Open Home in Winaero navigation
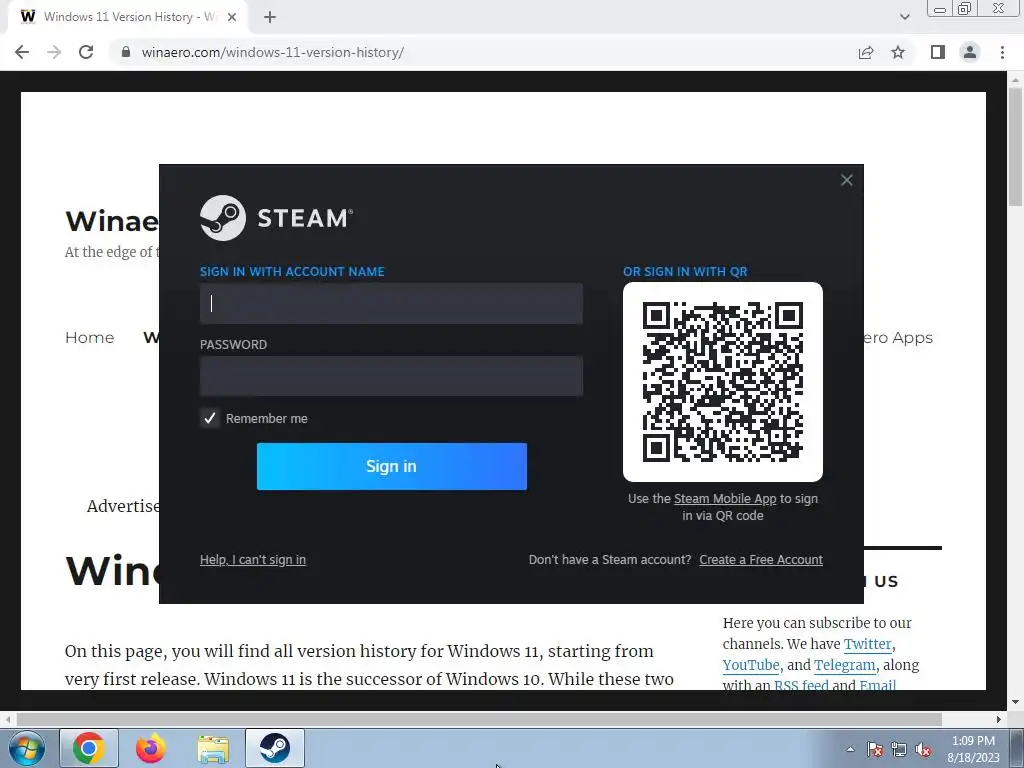The height and width of the screenshot is (768, 1024). (x=89, y=338)
